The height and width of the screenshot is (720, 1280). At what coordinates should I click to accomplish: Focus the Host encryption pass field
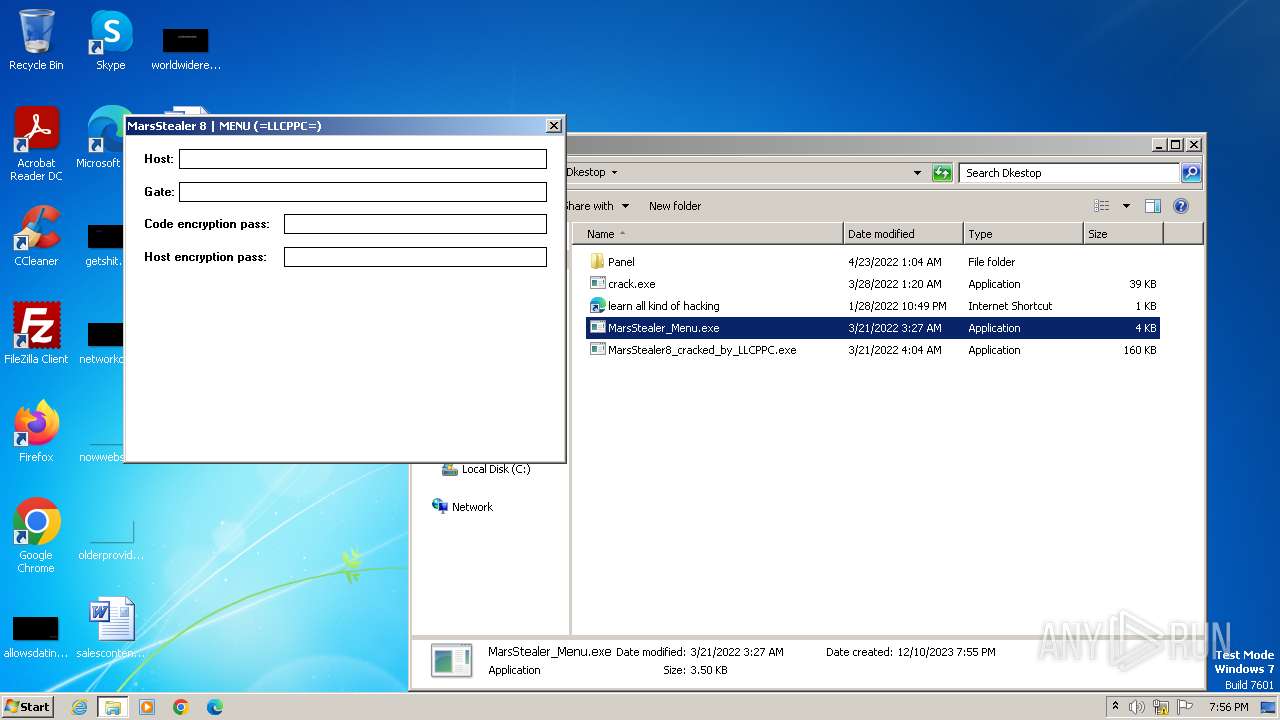pyautogui.click(x=415, y=257)
